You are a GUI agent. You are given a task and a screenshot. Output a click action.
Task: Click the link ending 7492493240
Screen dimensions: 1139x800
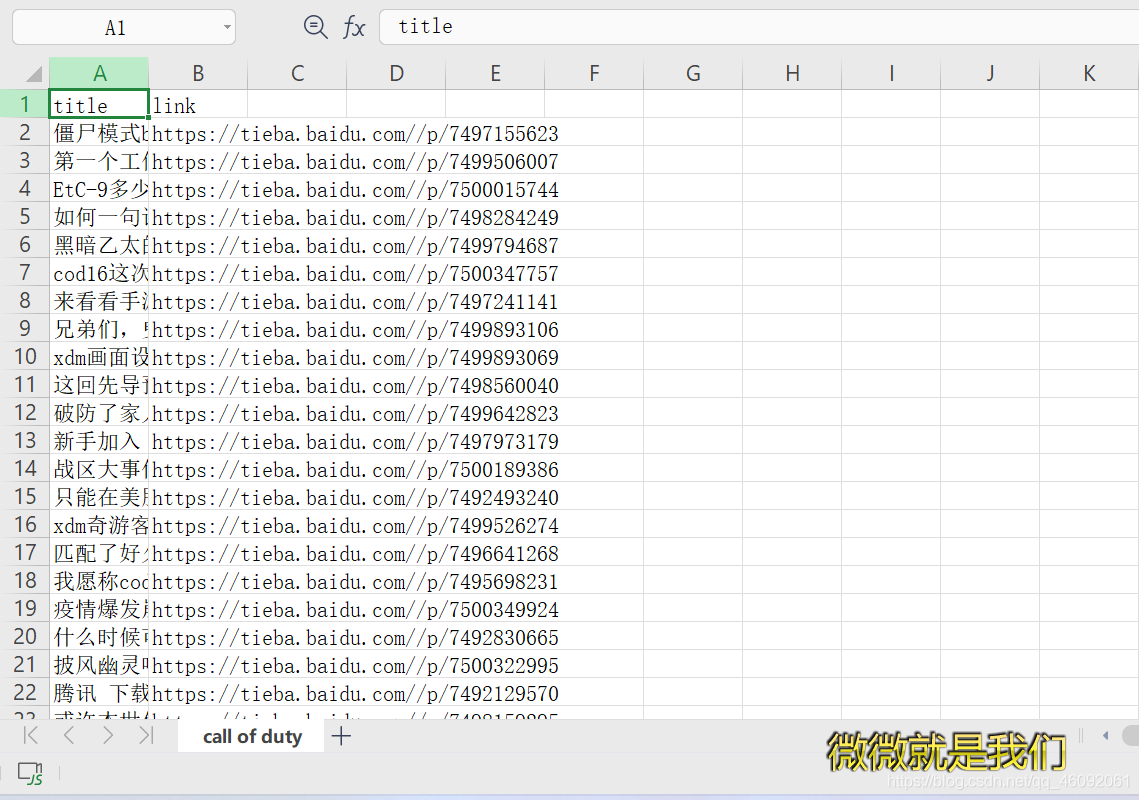[355, 497]
